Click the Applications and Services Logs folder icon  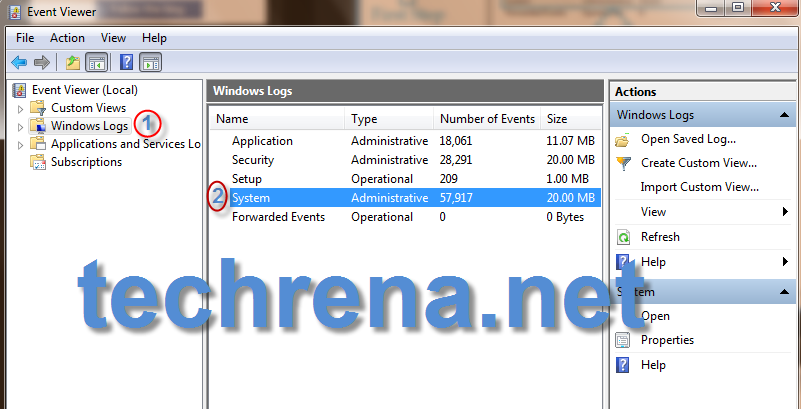tap(38, 144)
